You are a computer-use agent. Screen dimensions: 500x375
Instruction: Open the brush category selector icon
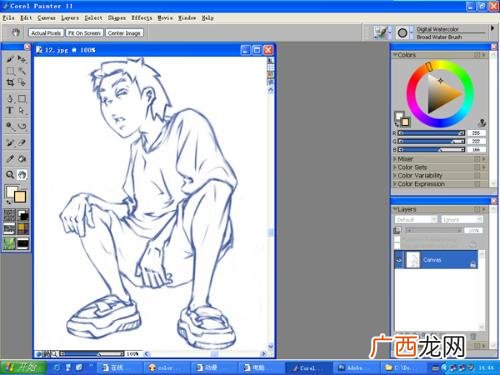click(x=381, y=33)
